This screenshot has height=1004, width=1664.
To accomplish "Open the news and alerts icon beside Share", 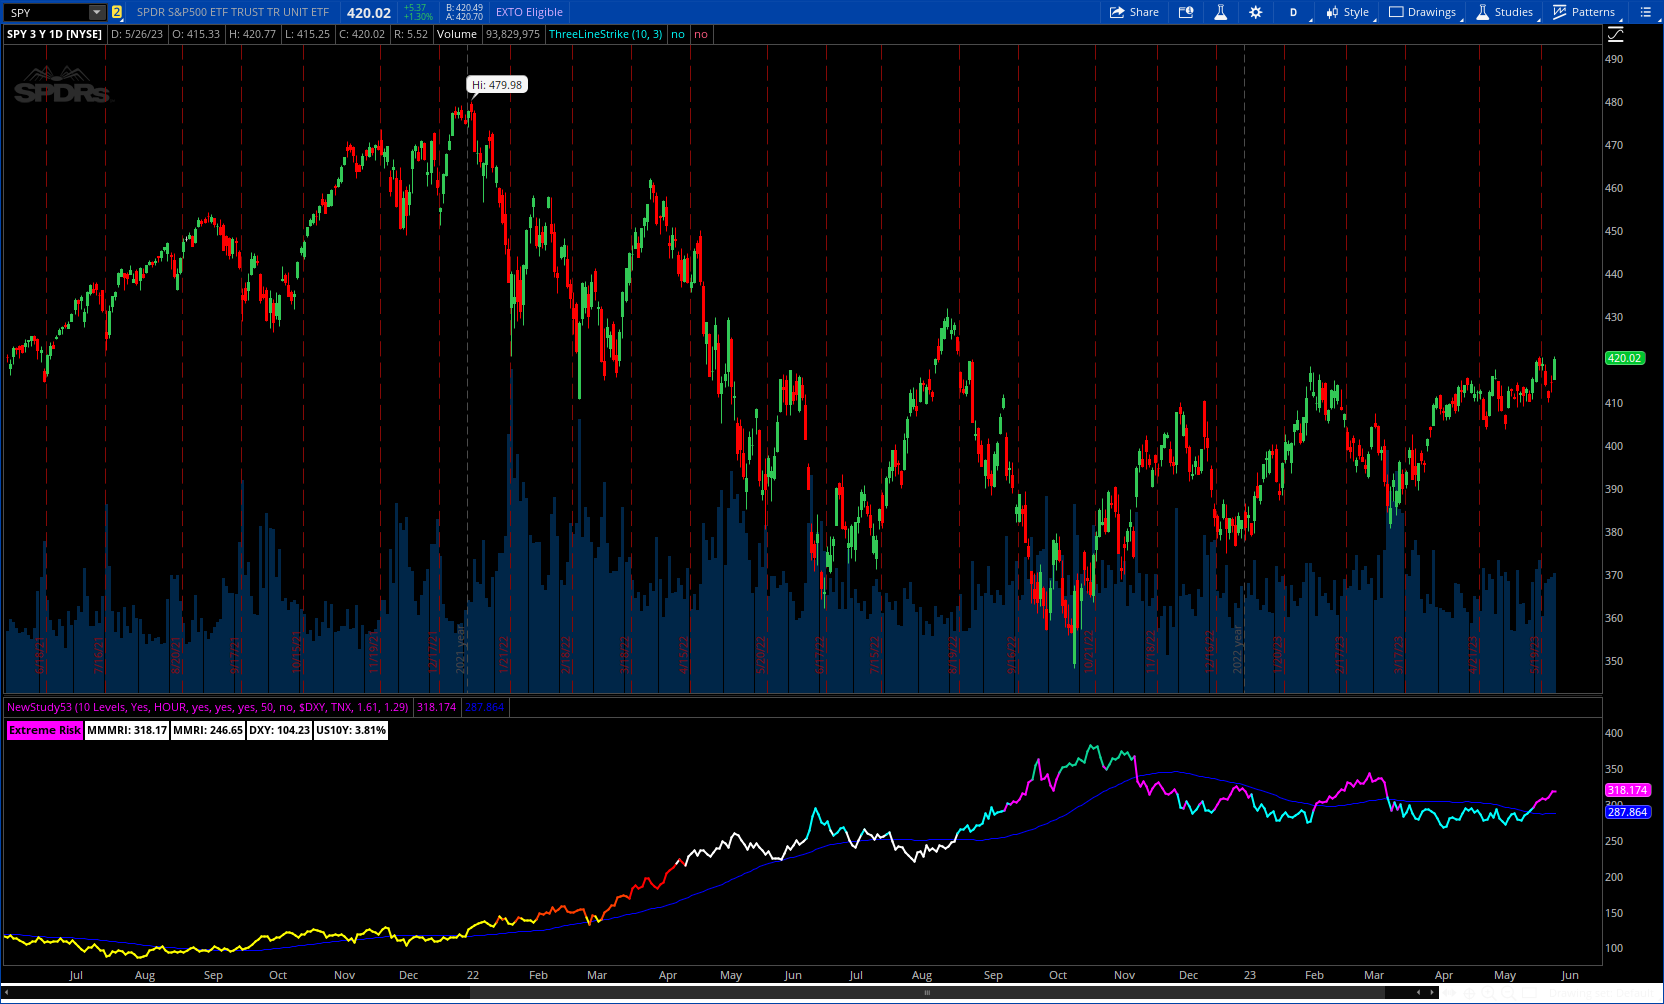I will [1186, 12].
